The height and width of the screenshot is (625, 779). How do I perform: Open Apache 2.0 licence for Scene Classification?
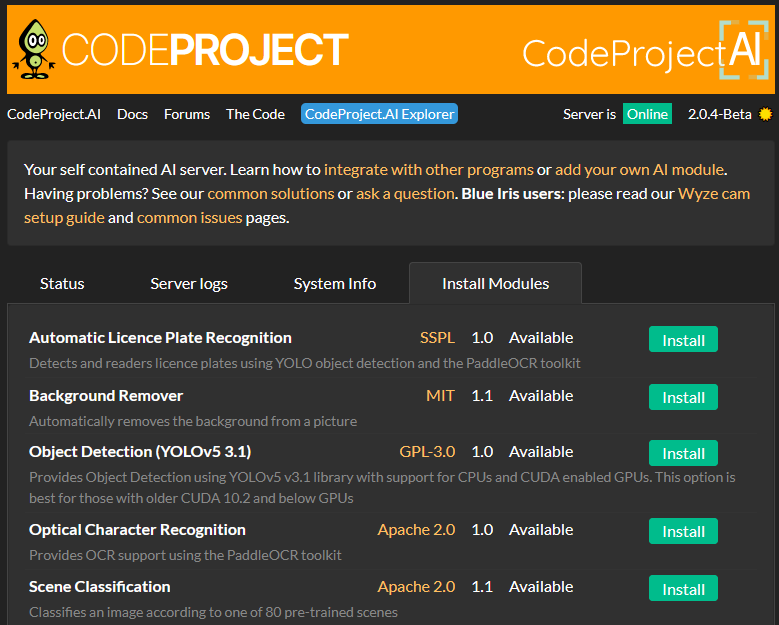pos(416,587)
